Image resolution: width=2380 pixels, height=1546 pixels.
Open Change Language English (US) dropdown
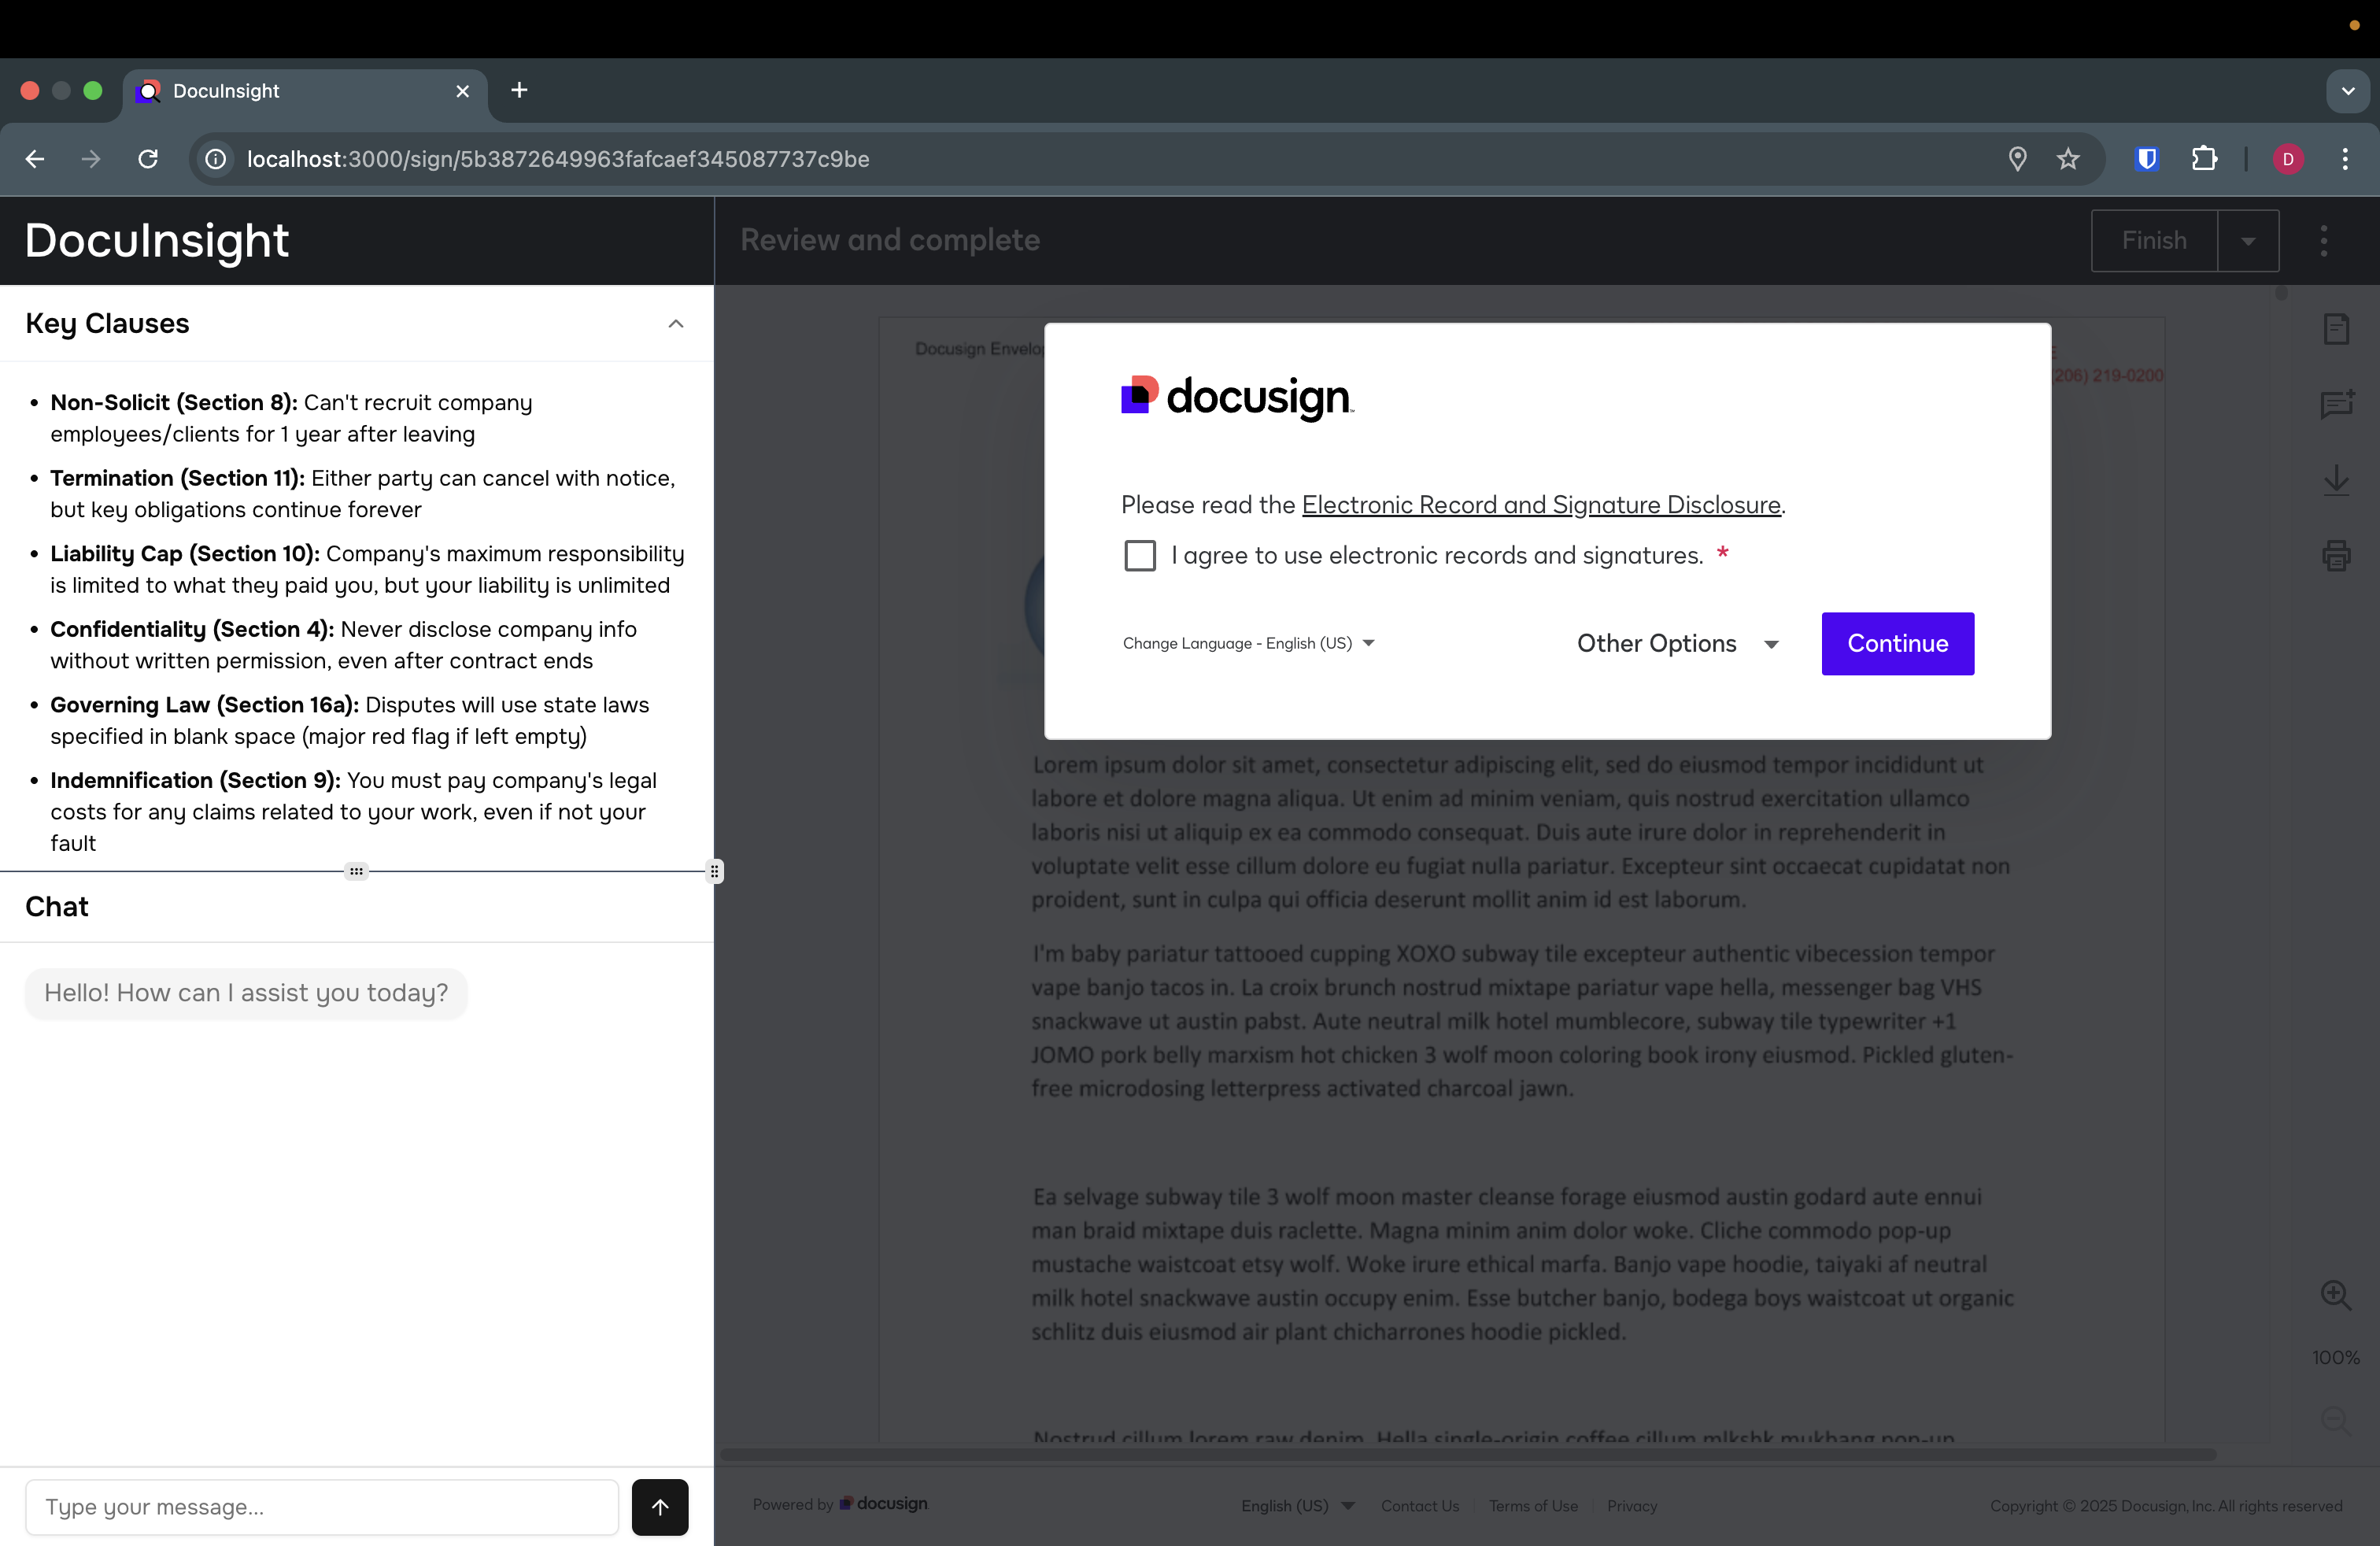coord(1248,644)
